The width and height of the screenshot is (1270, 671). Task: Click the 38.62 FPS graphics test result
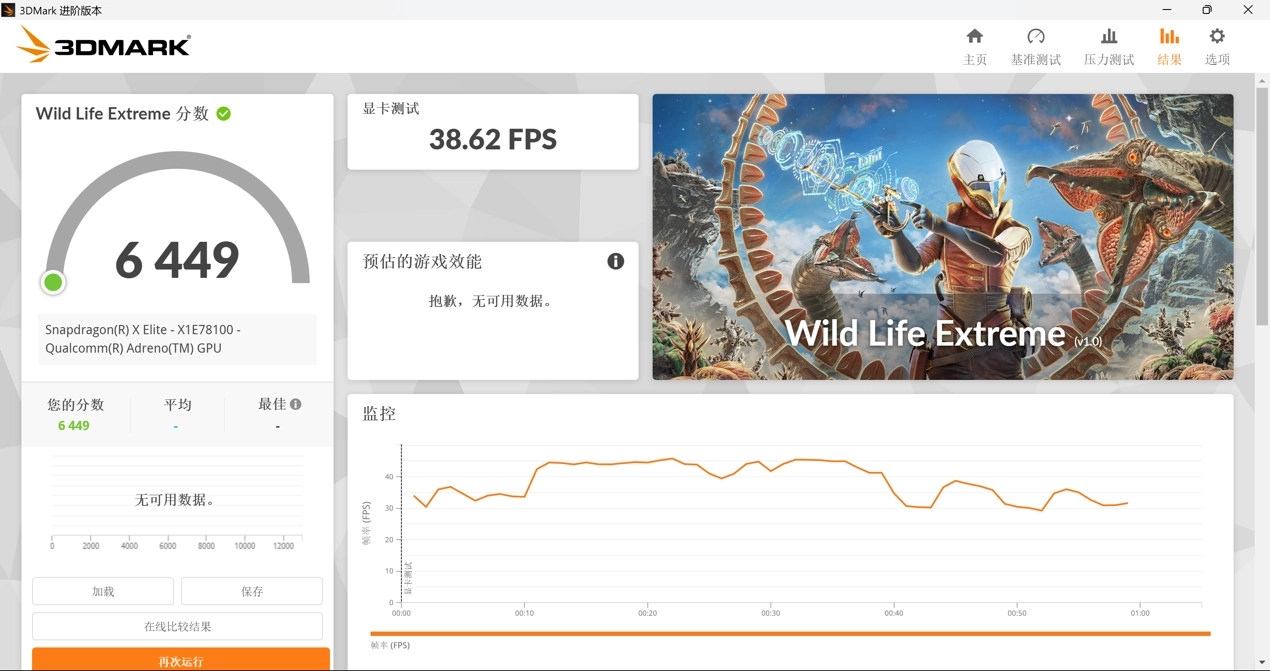coord(493,139)
